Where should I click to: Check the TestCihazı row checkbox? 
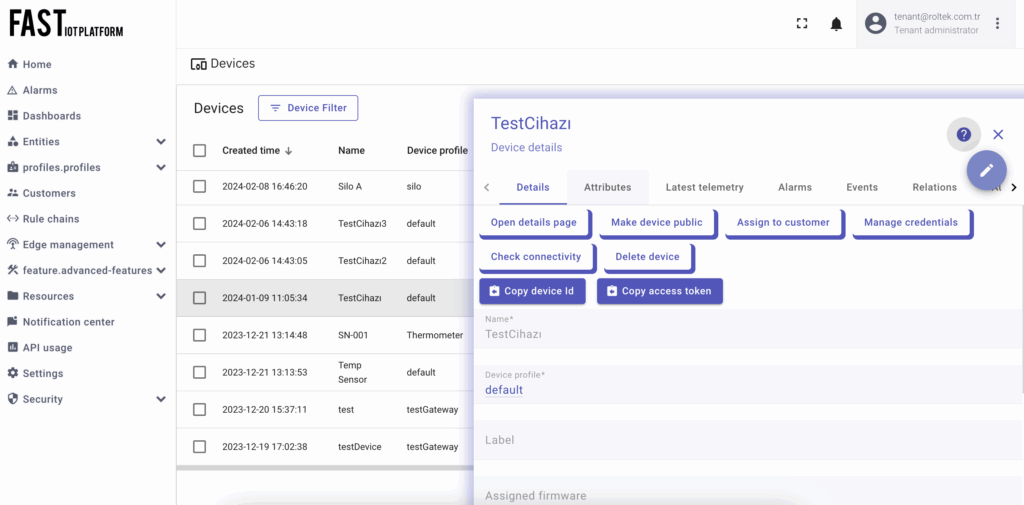coord(199,298)
